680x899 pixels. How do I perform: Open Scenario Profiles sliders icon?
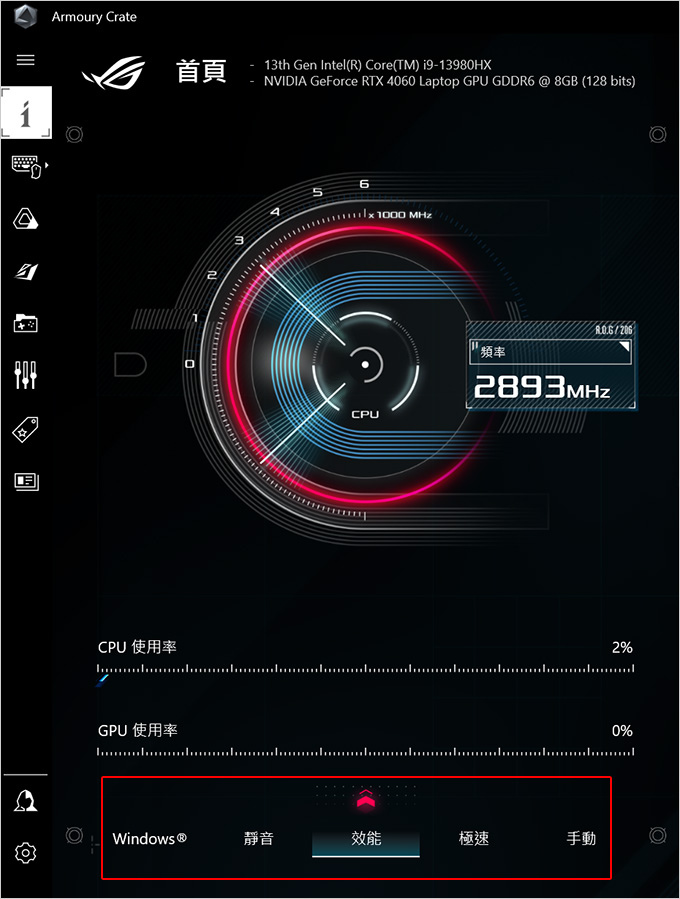pos(25,375)
